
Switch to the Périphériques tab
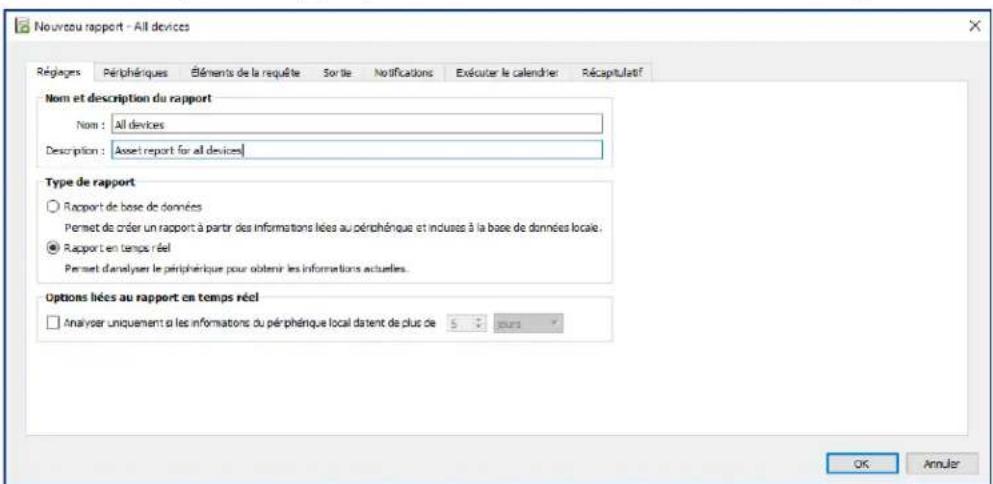136,73
